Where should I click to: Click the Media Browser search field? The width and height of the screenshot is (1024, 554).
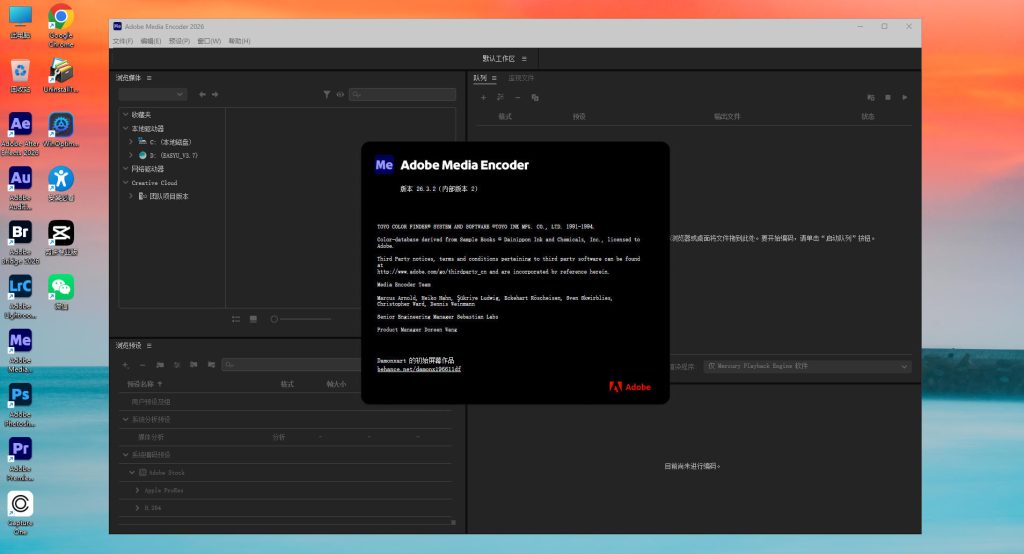(402, 95)
